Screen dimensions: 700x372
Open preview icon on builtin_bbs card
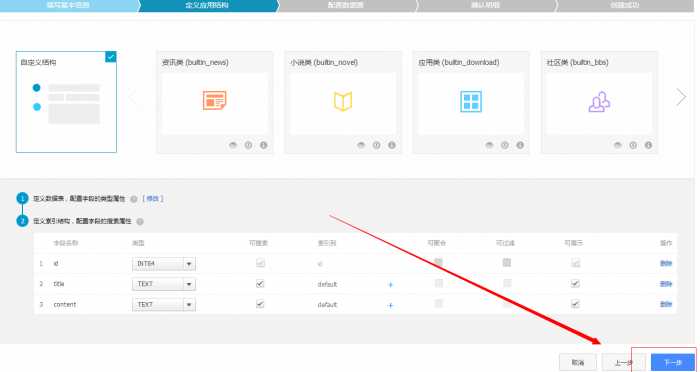618,145
